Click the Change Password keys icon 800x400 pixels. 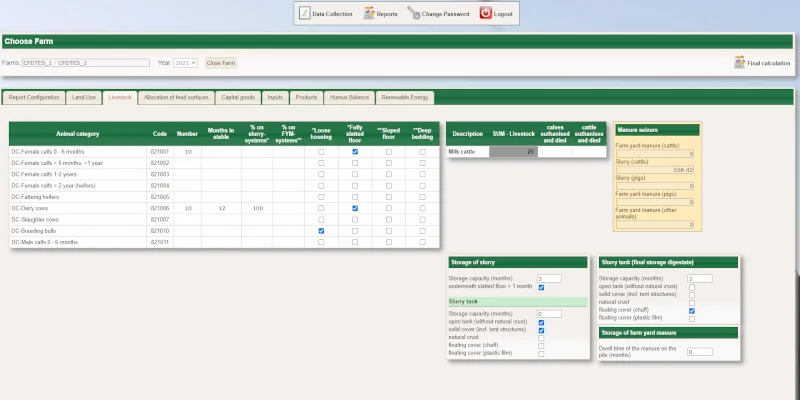[414, 14]
